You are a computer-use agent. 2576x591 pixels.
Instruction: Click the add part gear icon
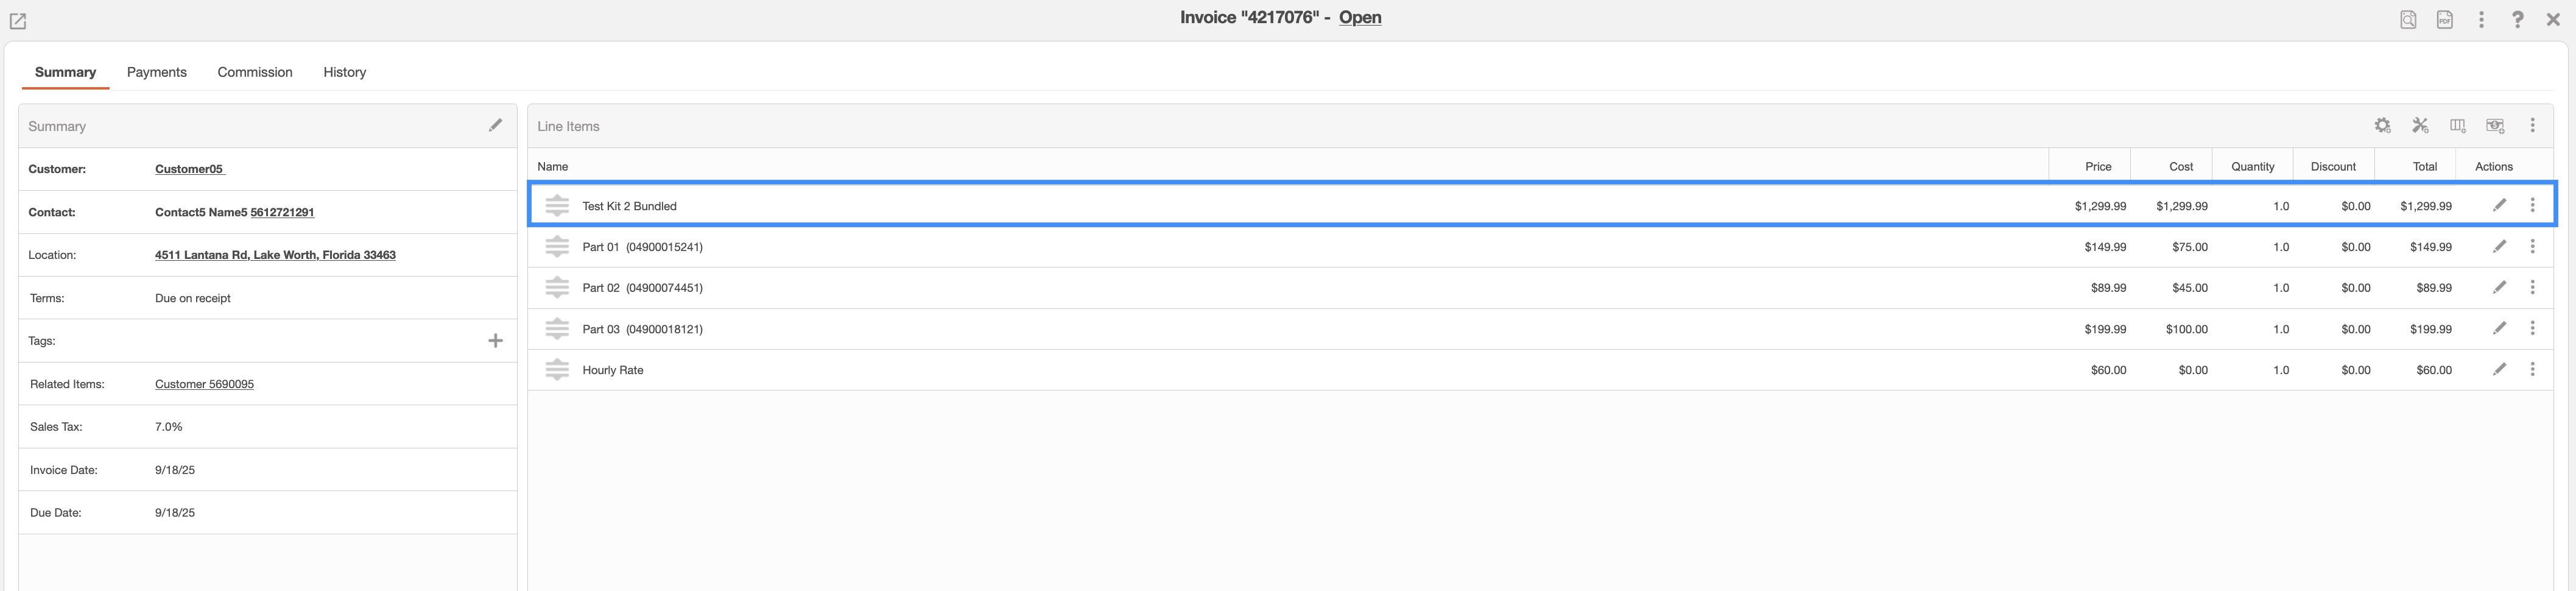2382,126
